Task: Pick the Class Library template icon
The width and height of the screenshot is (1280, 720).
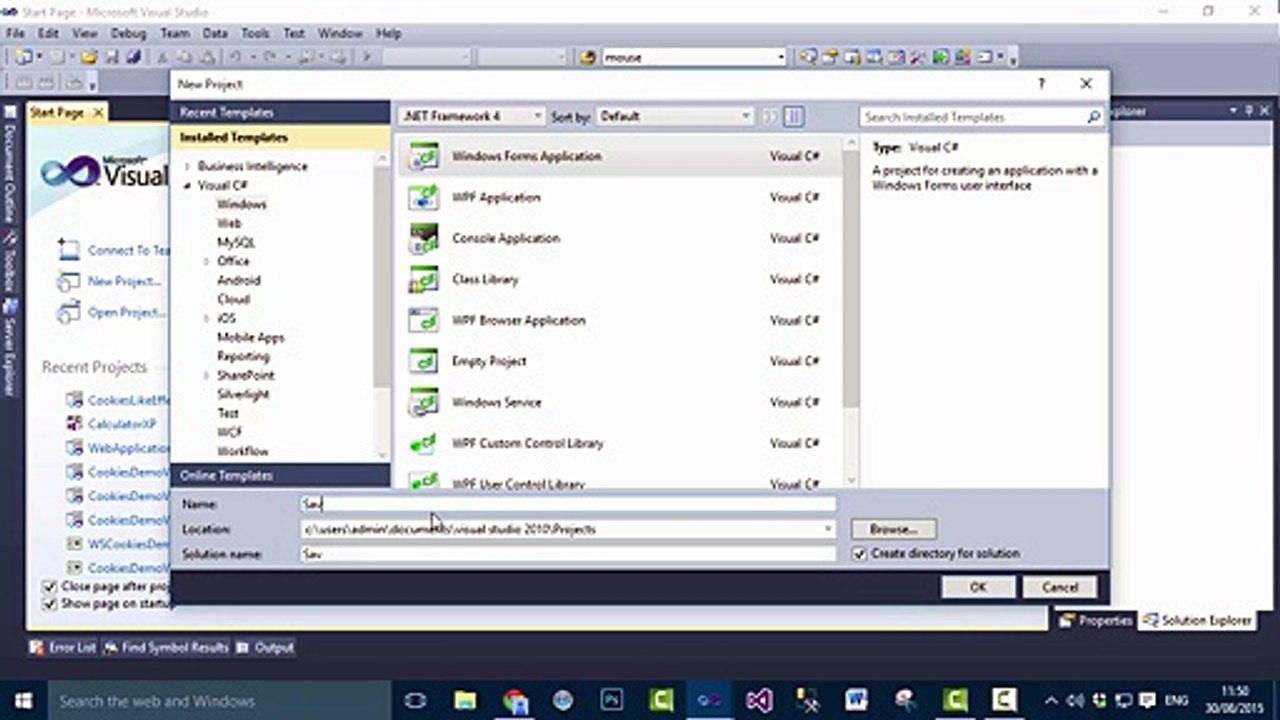Action: pyautogui.click(x=424, y=280)
